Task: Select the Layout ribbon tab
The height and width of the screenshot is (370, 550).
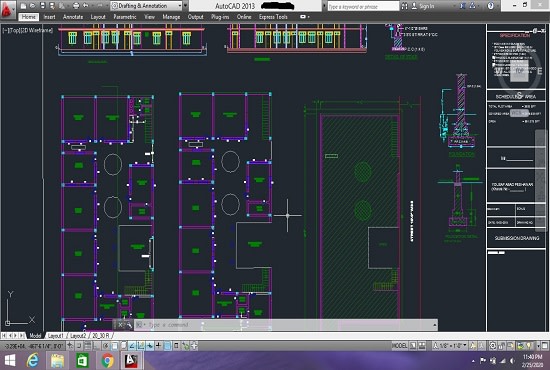Action: point(98,17)
